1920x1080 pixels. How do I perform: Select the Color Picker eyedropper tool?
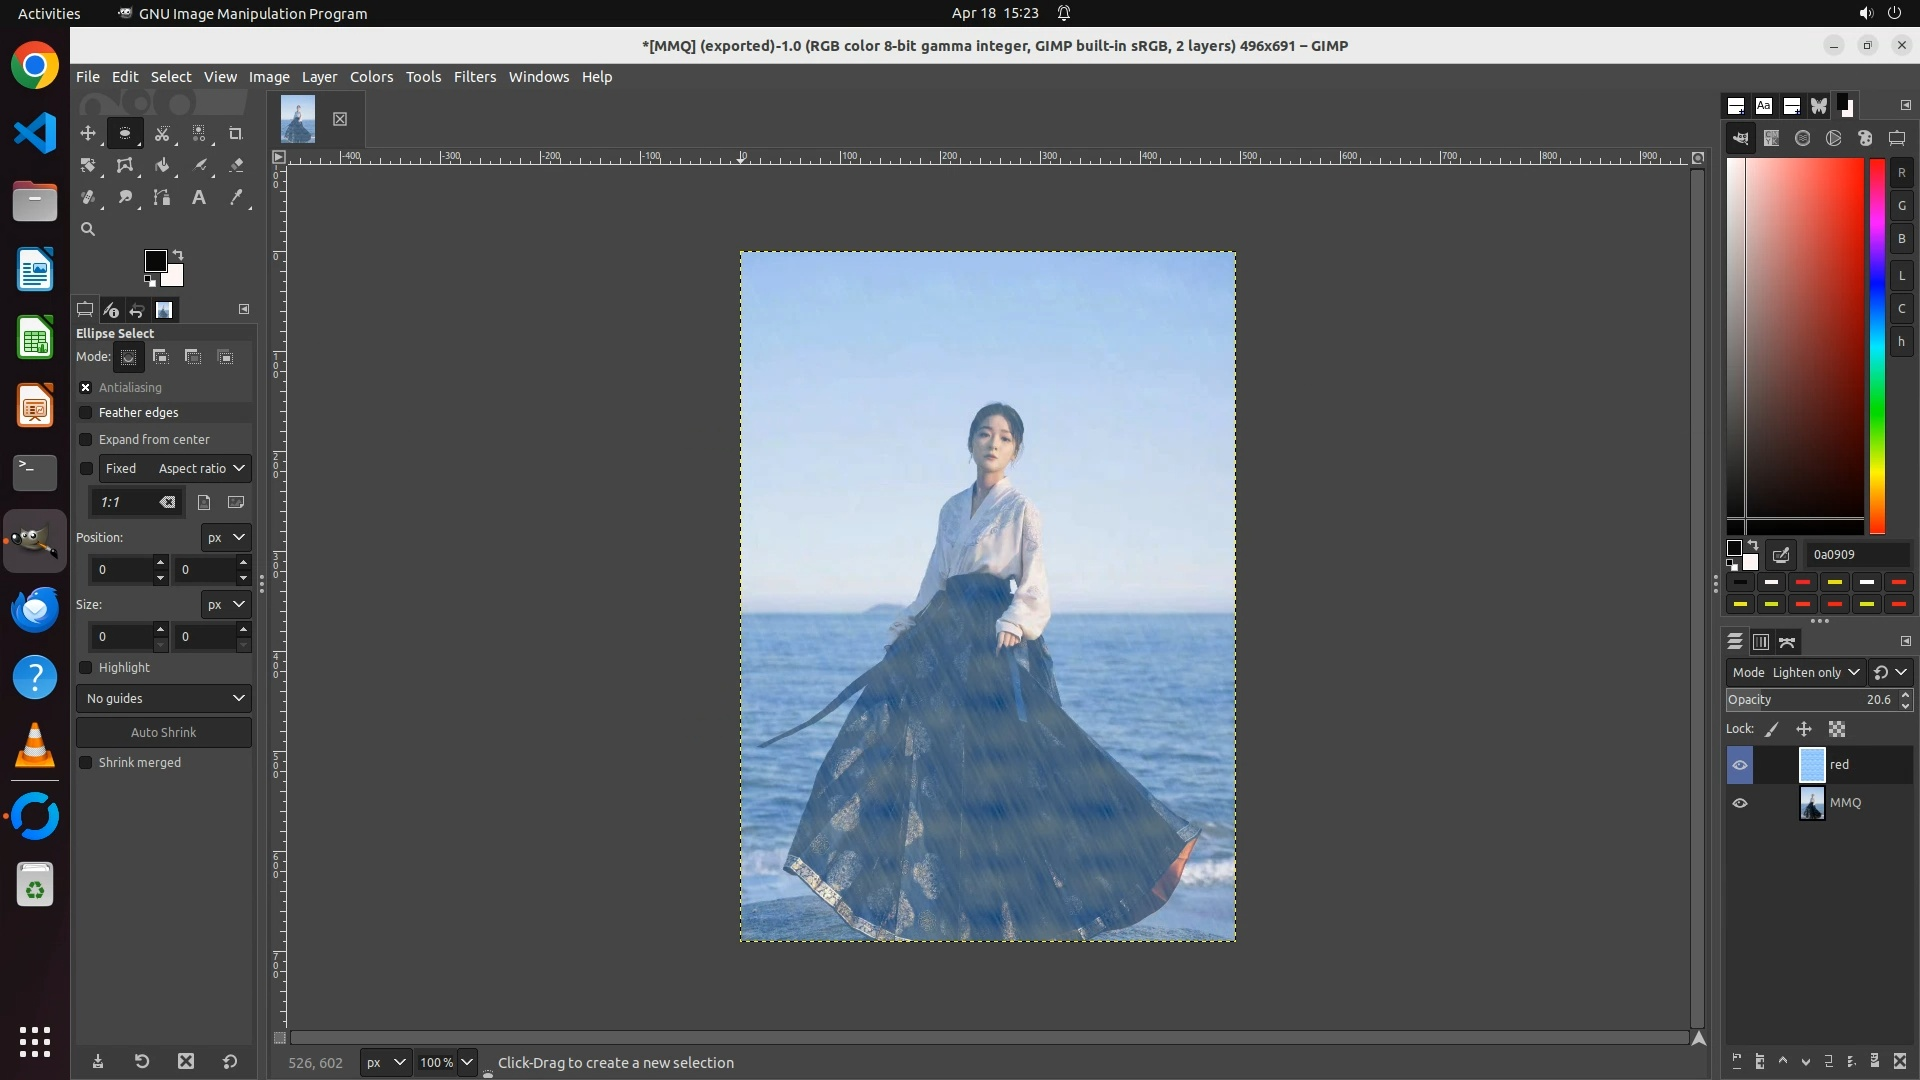236,197
